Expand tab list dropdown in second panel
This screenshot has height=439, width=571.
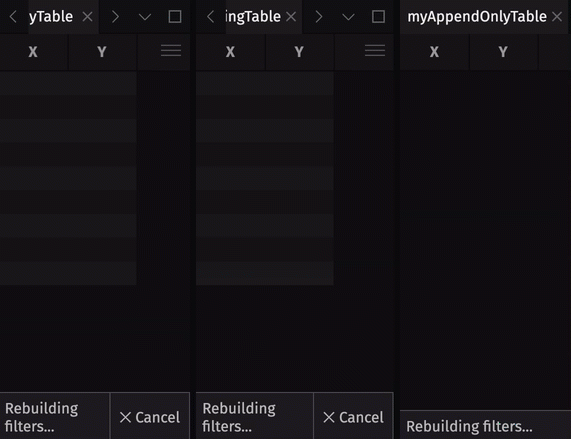[x=348, y=17]
